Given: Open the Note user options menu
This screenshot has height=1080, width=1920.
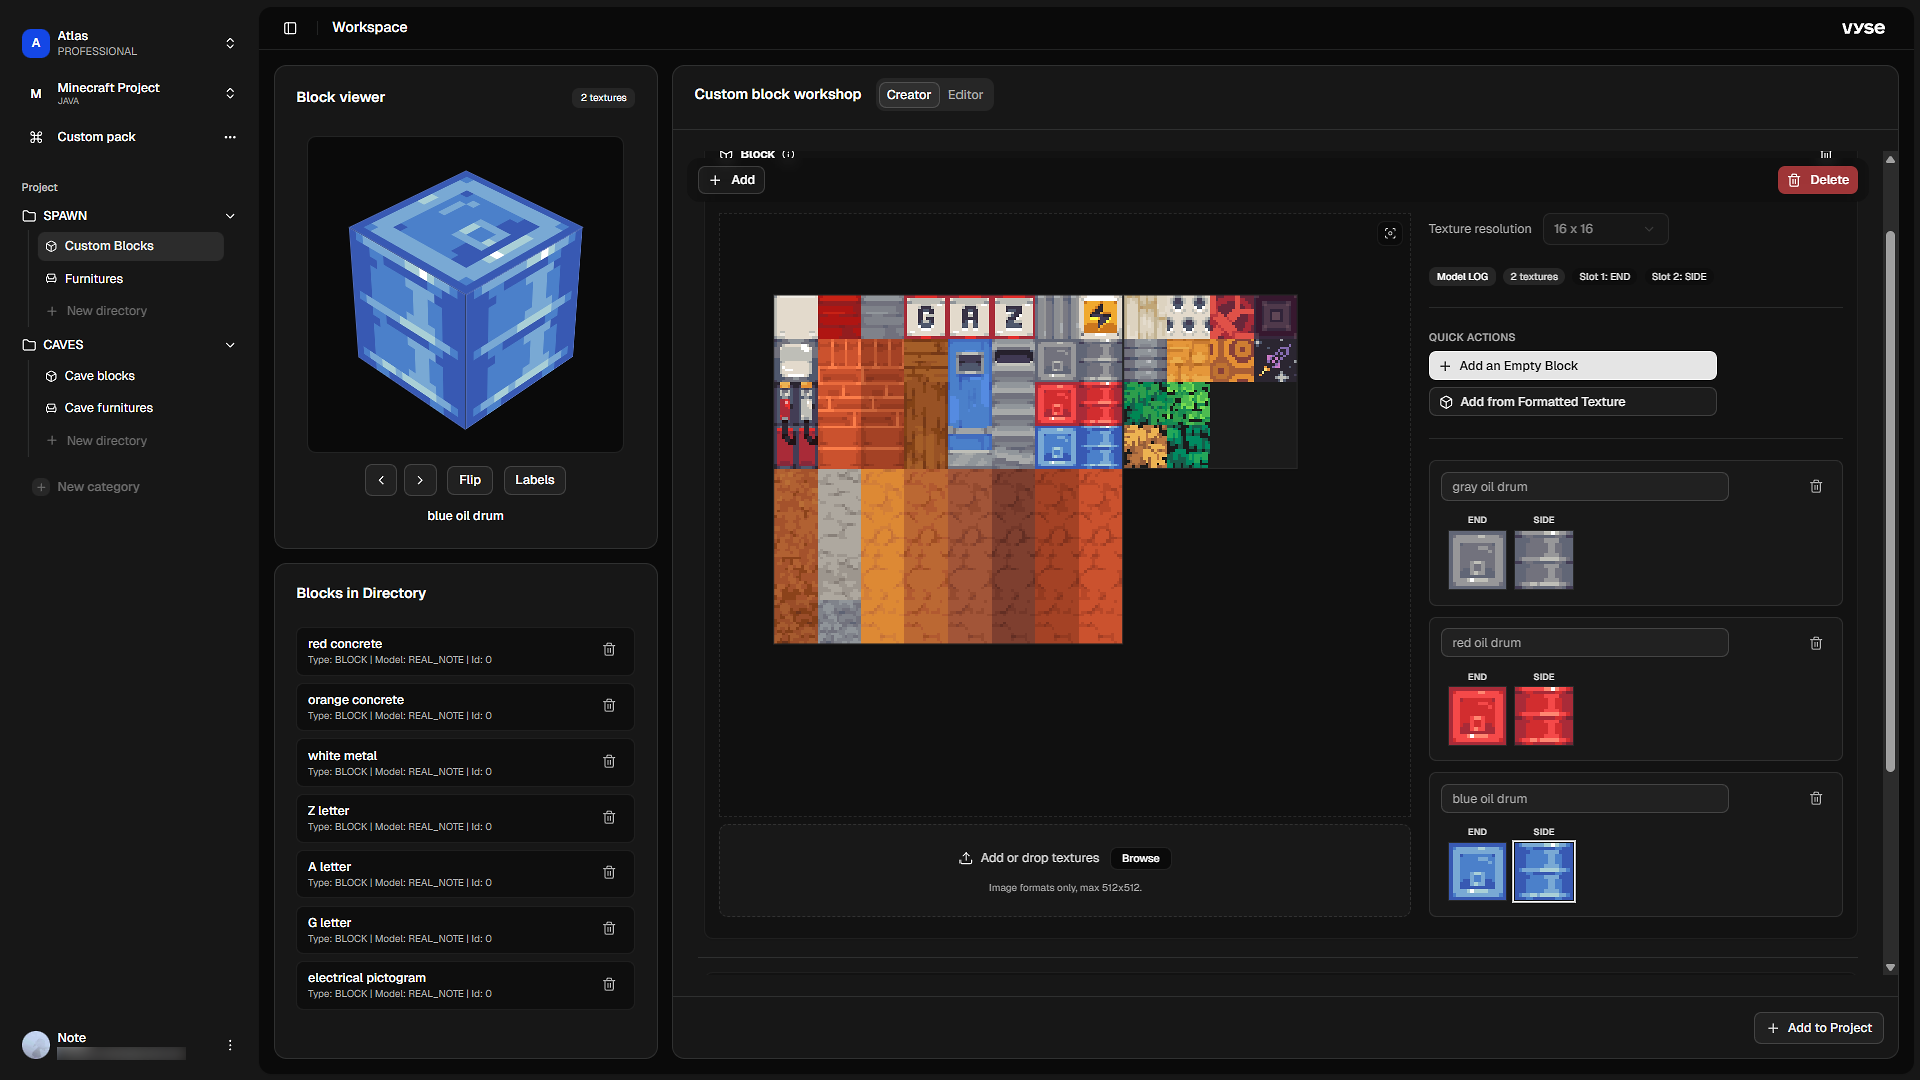Looking at the screenshot, I should (x=230, y=1045).
